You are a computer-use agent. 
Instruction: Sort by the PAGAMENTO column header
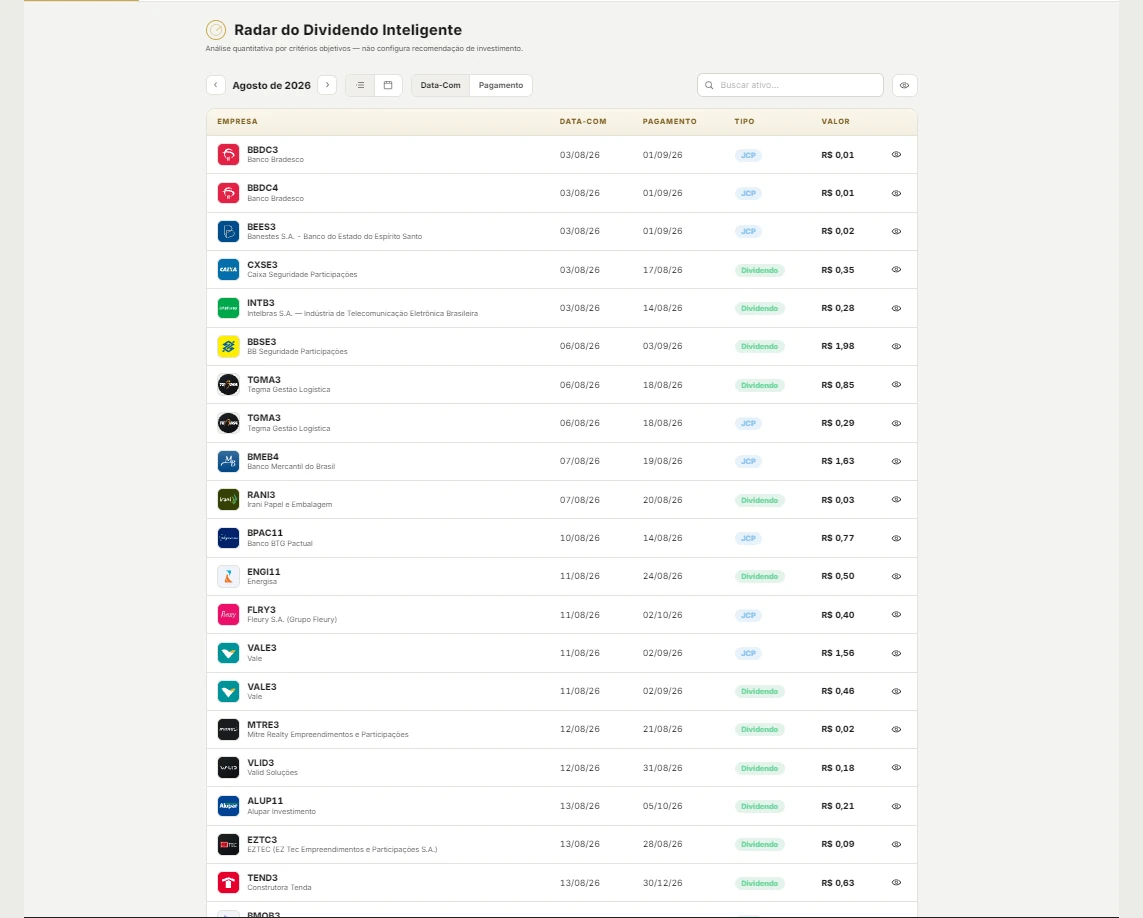pyautogui.click(x=669, y=122)
